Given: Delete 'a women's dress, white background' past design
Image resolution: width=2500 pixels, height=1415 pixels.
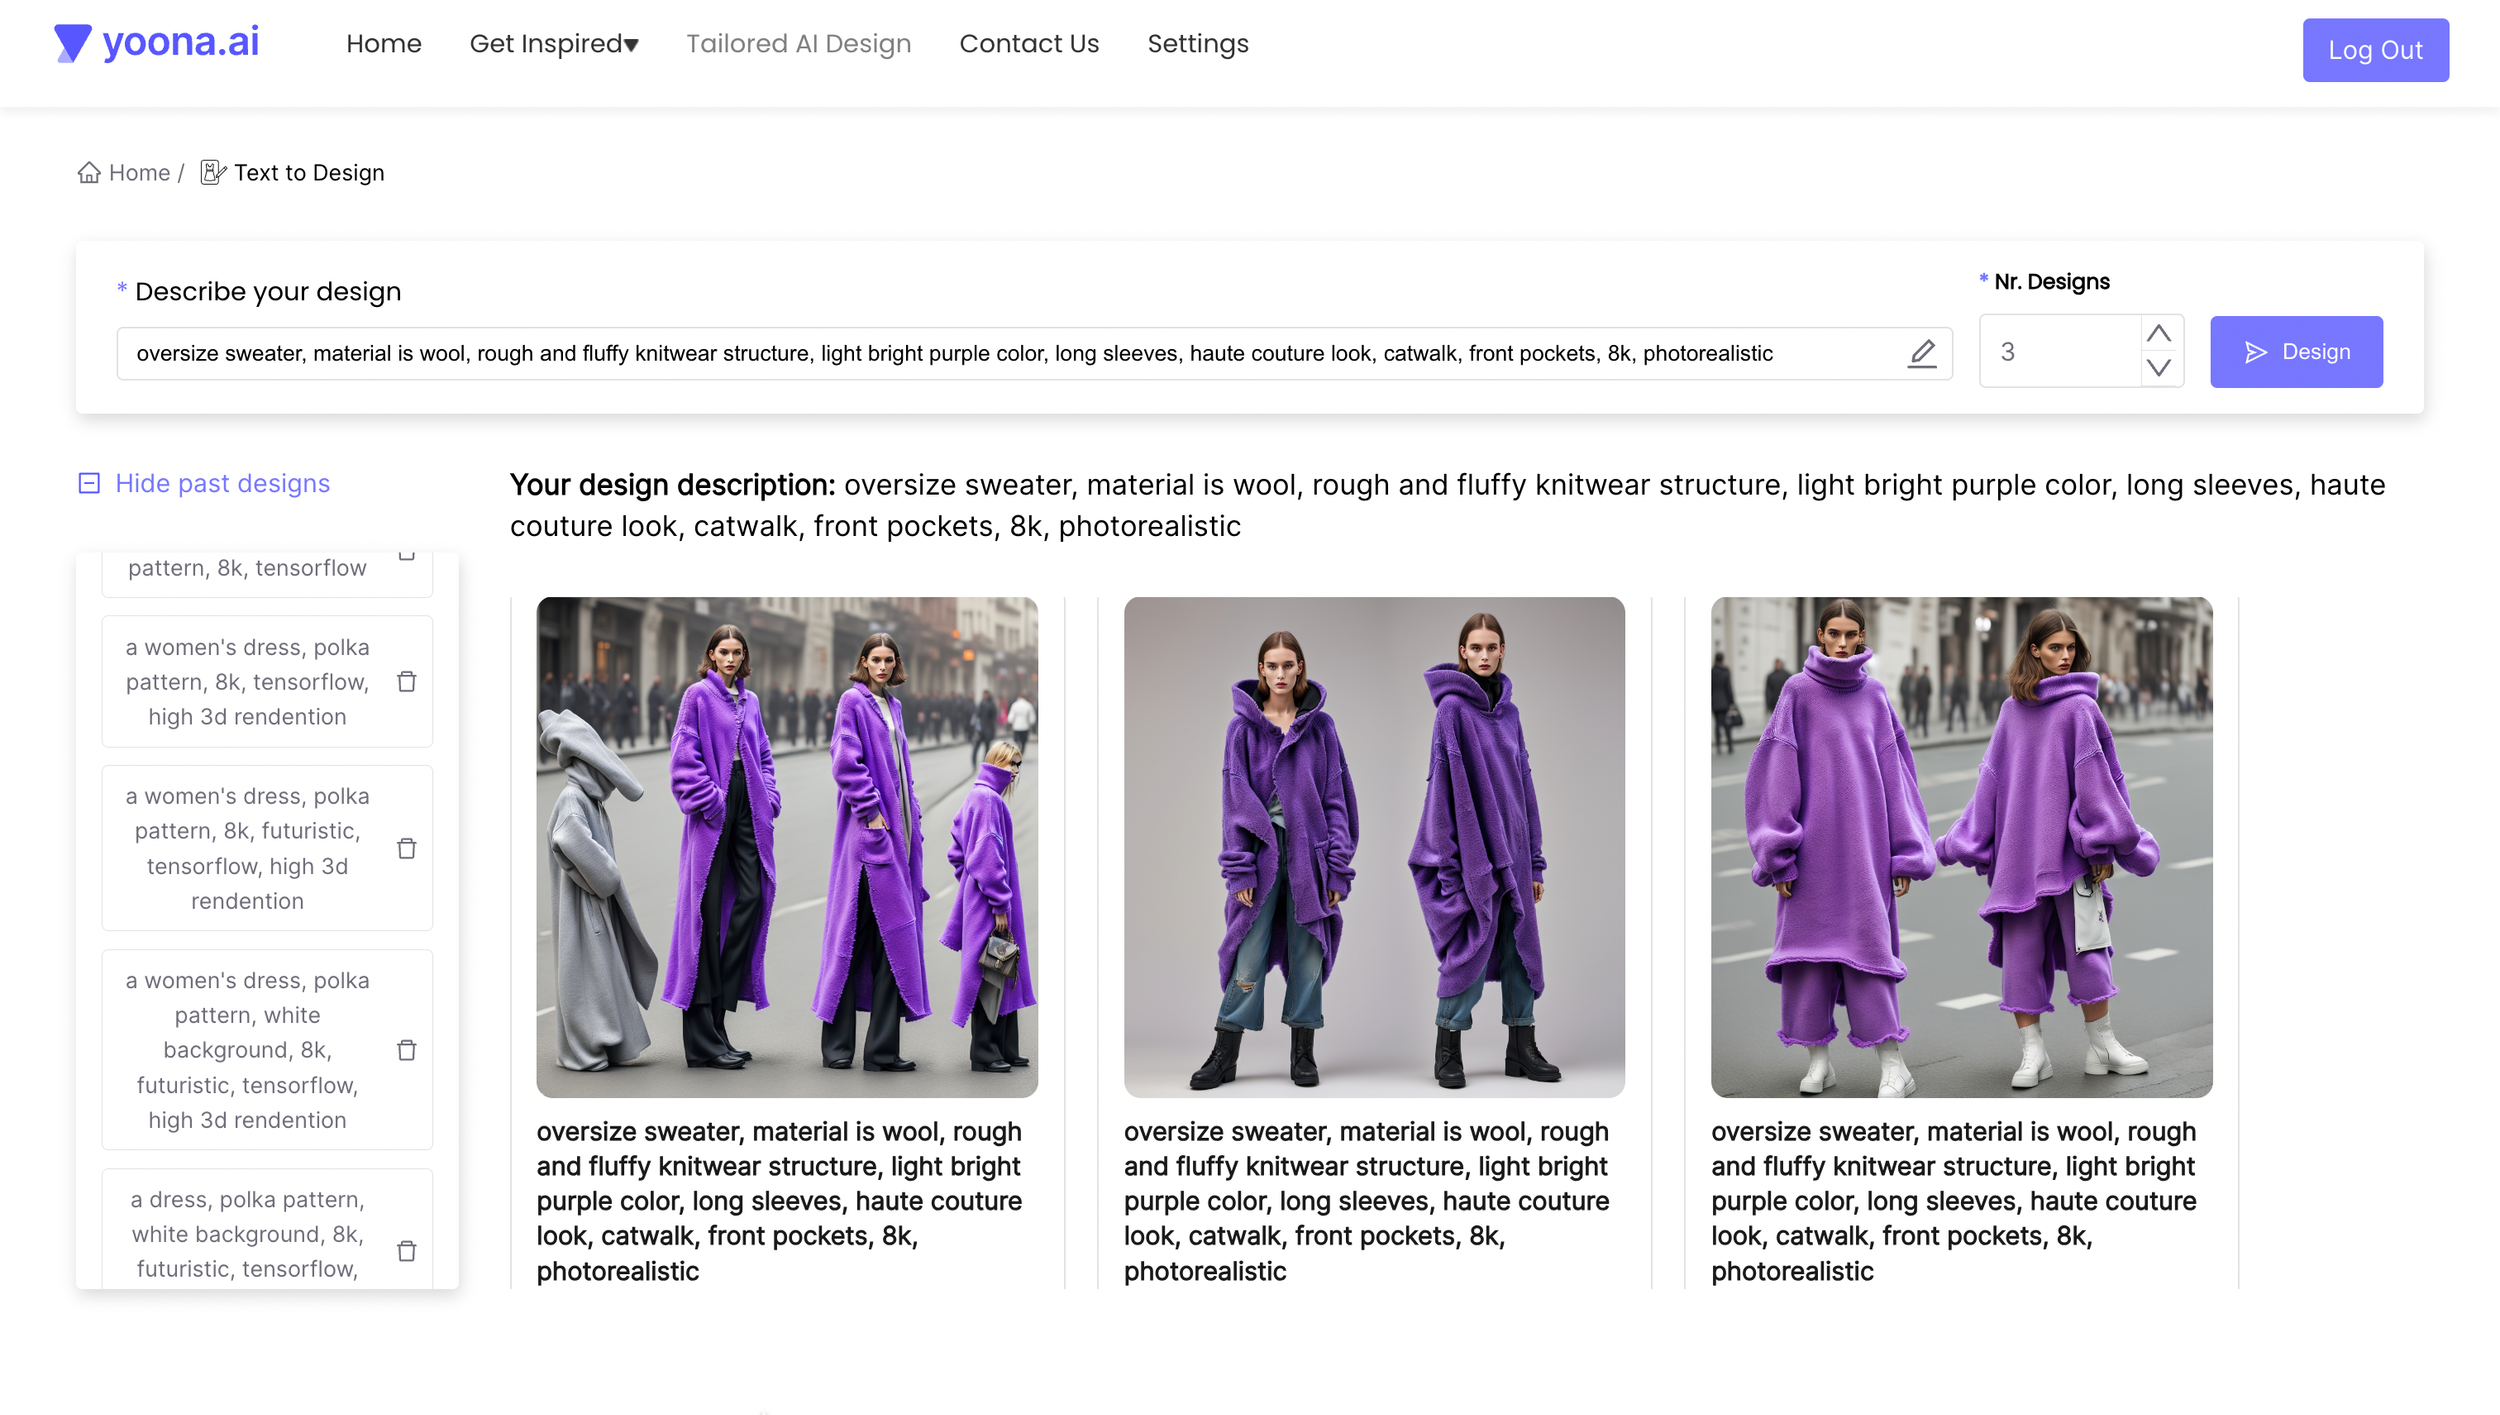Looking at the screenshot, I should pyautogui.click(x=406, y=1050).
